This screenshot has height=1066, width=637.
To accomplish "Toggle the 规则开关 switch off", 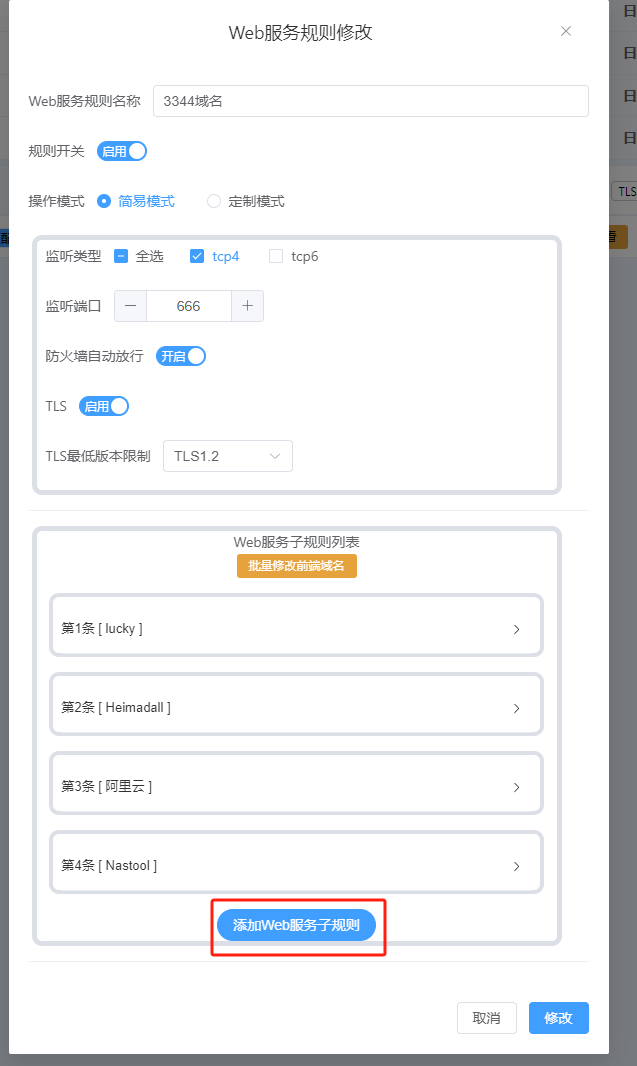I will tap(122, 151).
